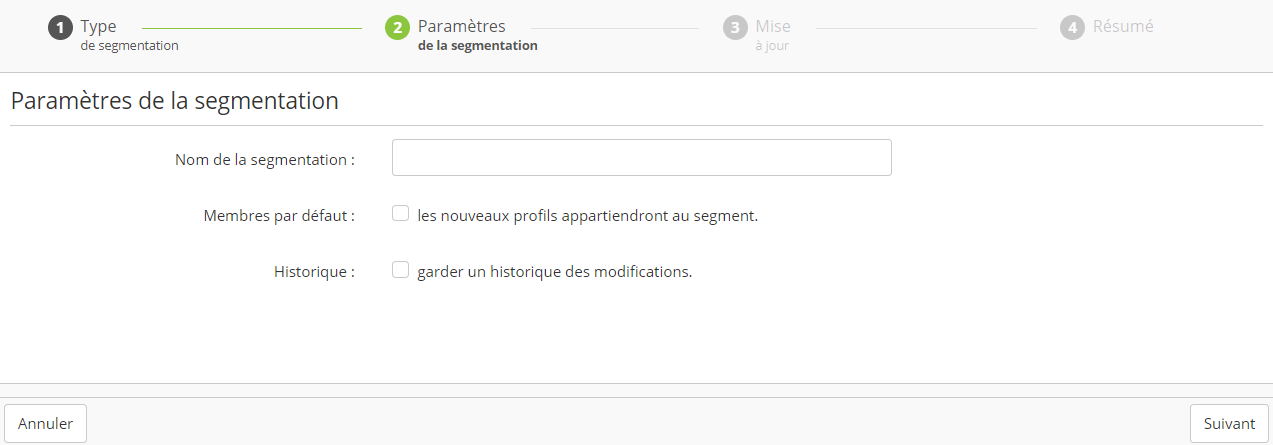Focus the Nom de la segmentation text field
1273x445 pixels.
pyautogui.click(x=641, y=158)
